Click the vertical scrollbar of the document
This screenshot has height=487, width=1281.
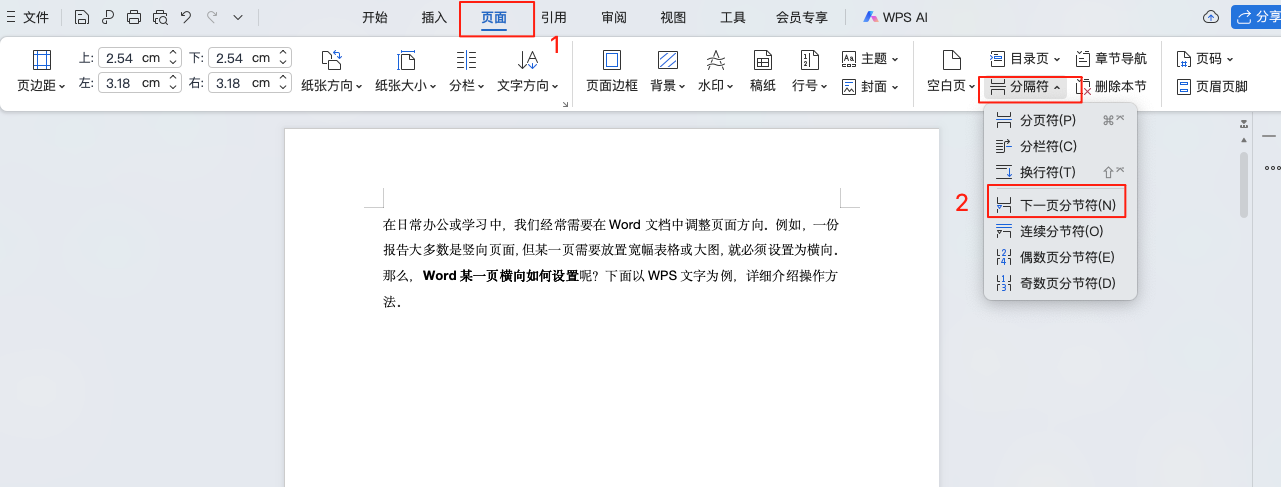pyautogui.click(x=1243, y=185)
